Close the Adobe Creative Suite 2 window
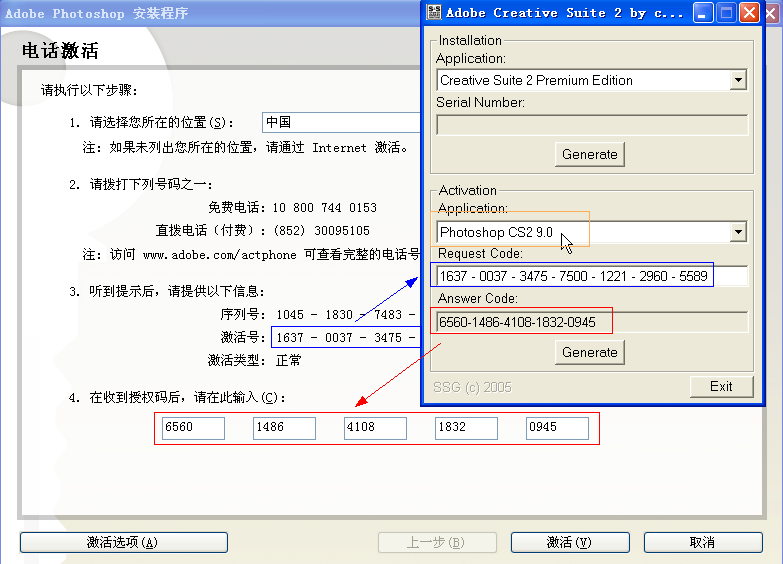 pyautogui.click(x=749, y=13)
